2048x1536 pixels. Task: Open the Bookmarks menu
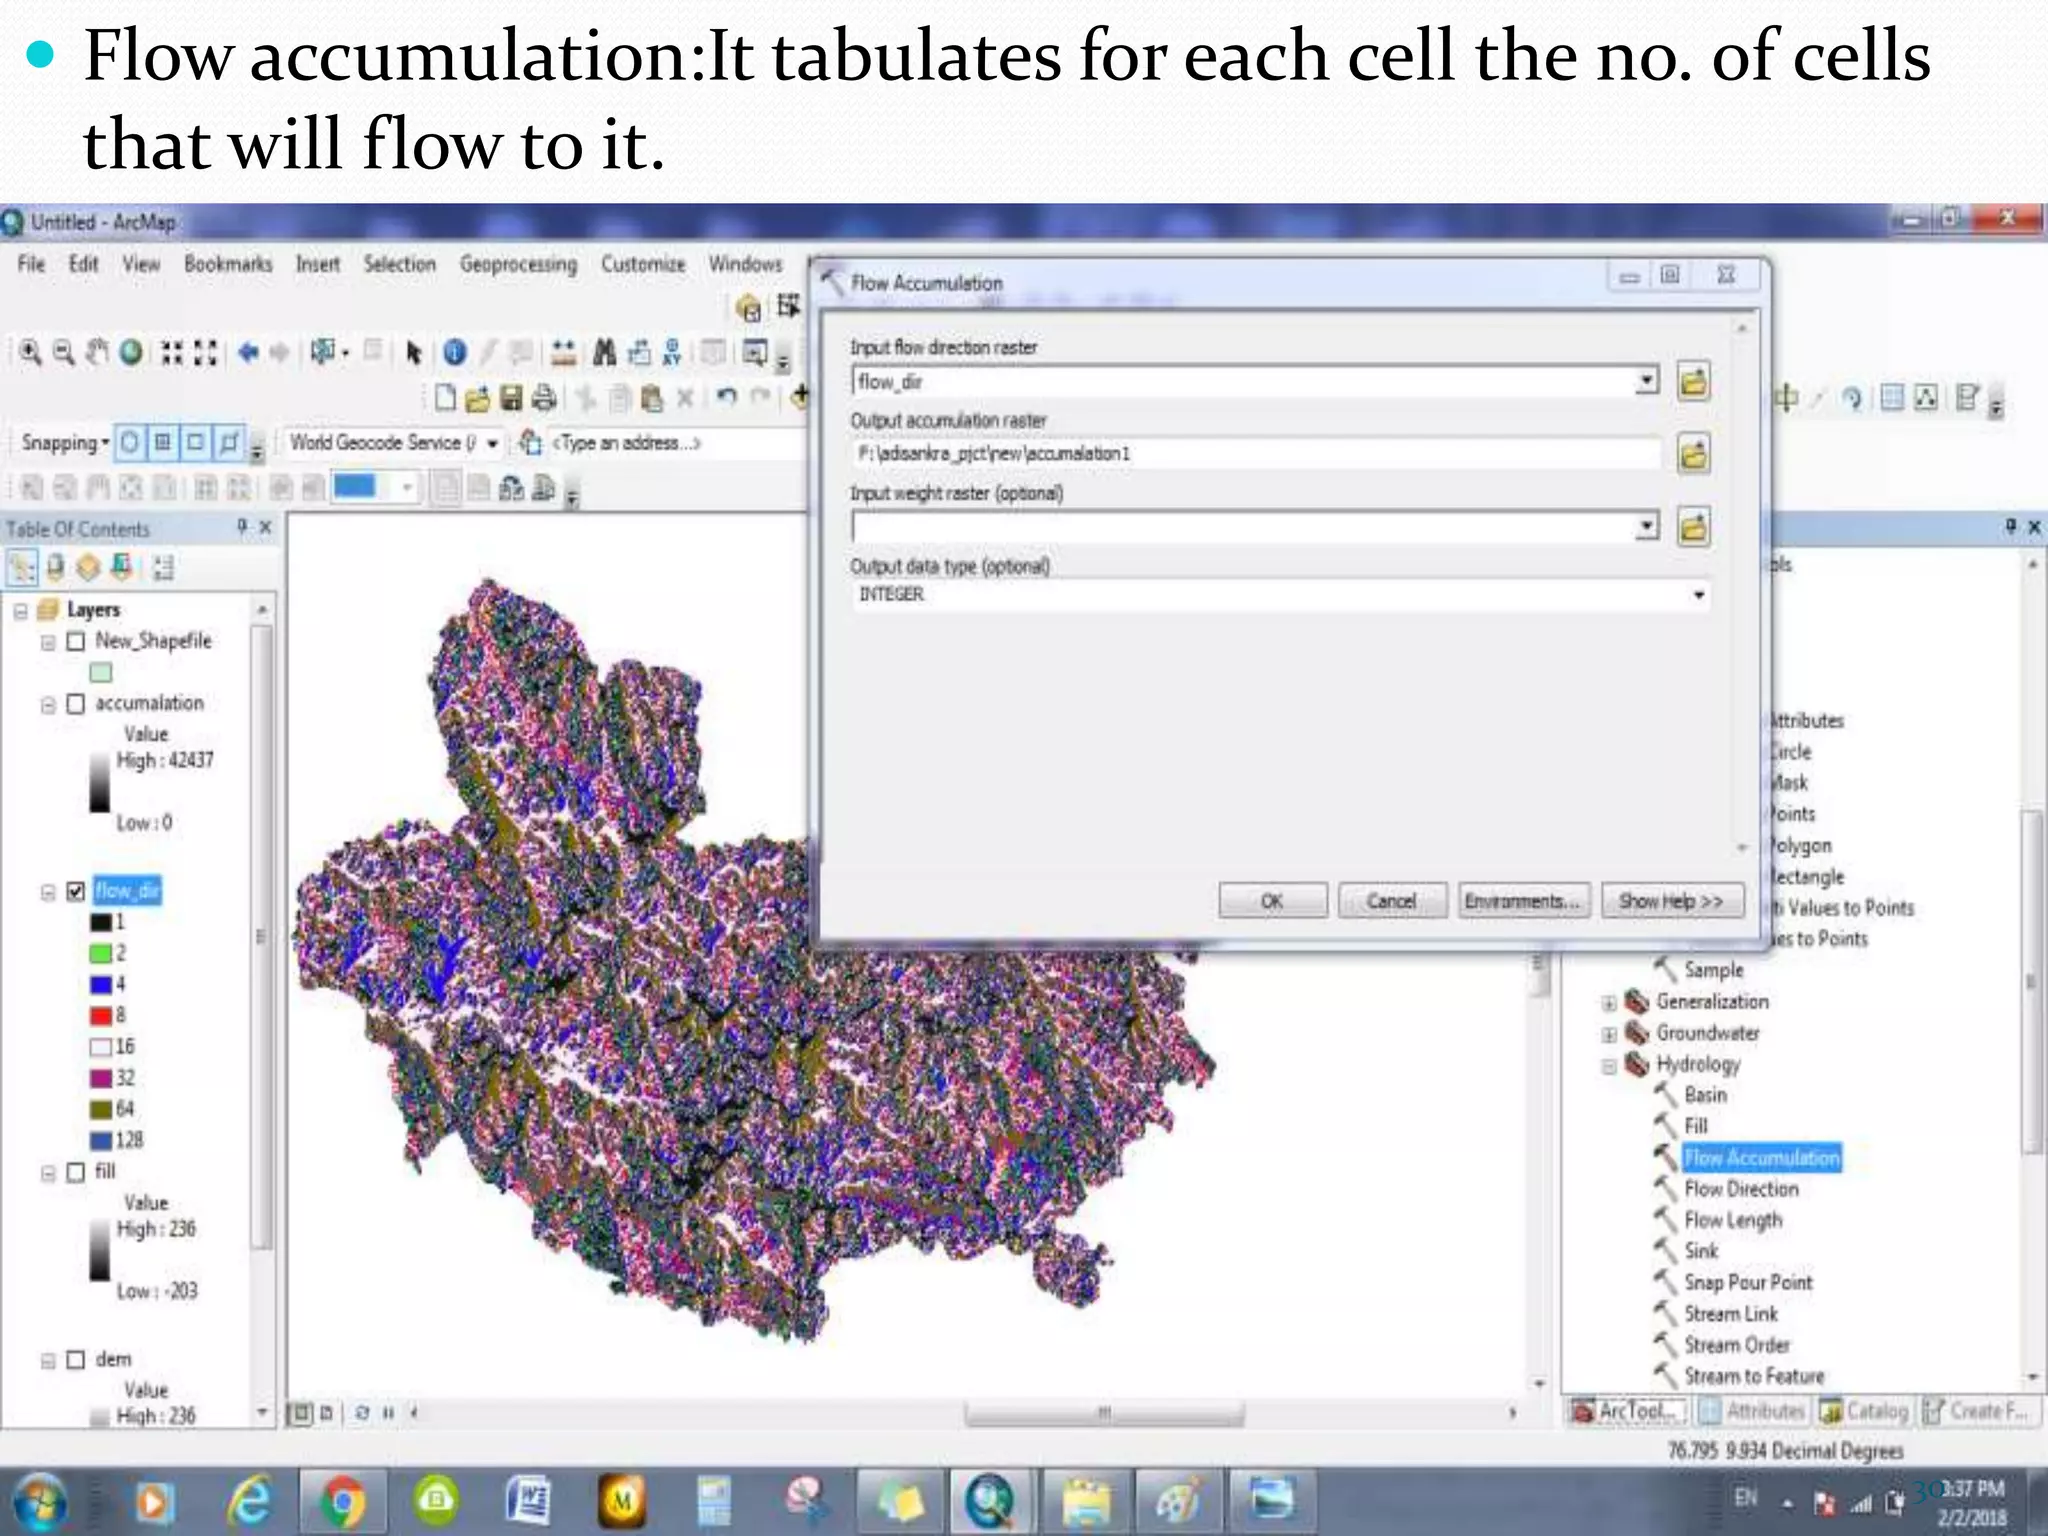[x=228, y=264]
